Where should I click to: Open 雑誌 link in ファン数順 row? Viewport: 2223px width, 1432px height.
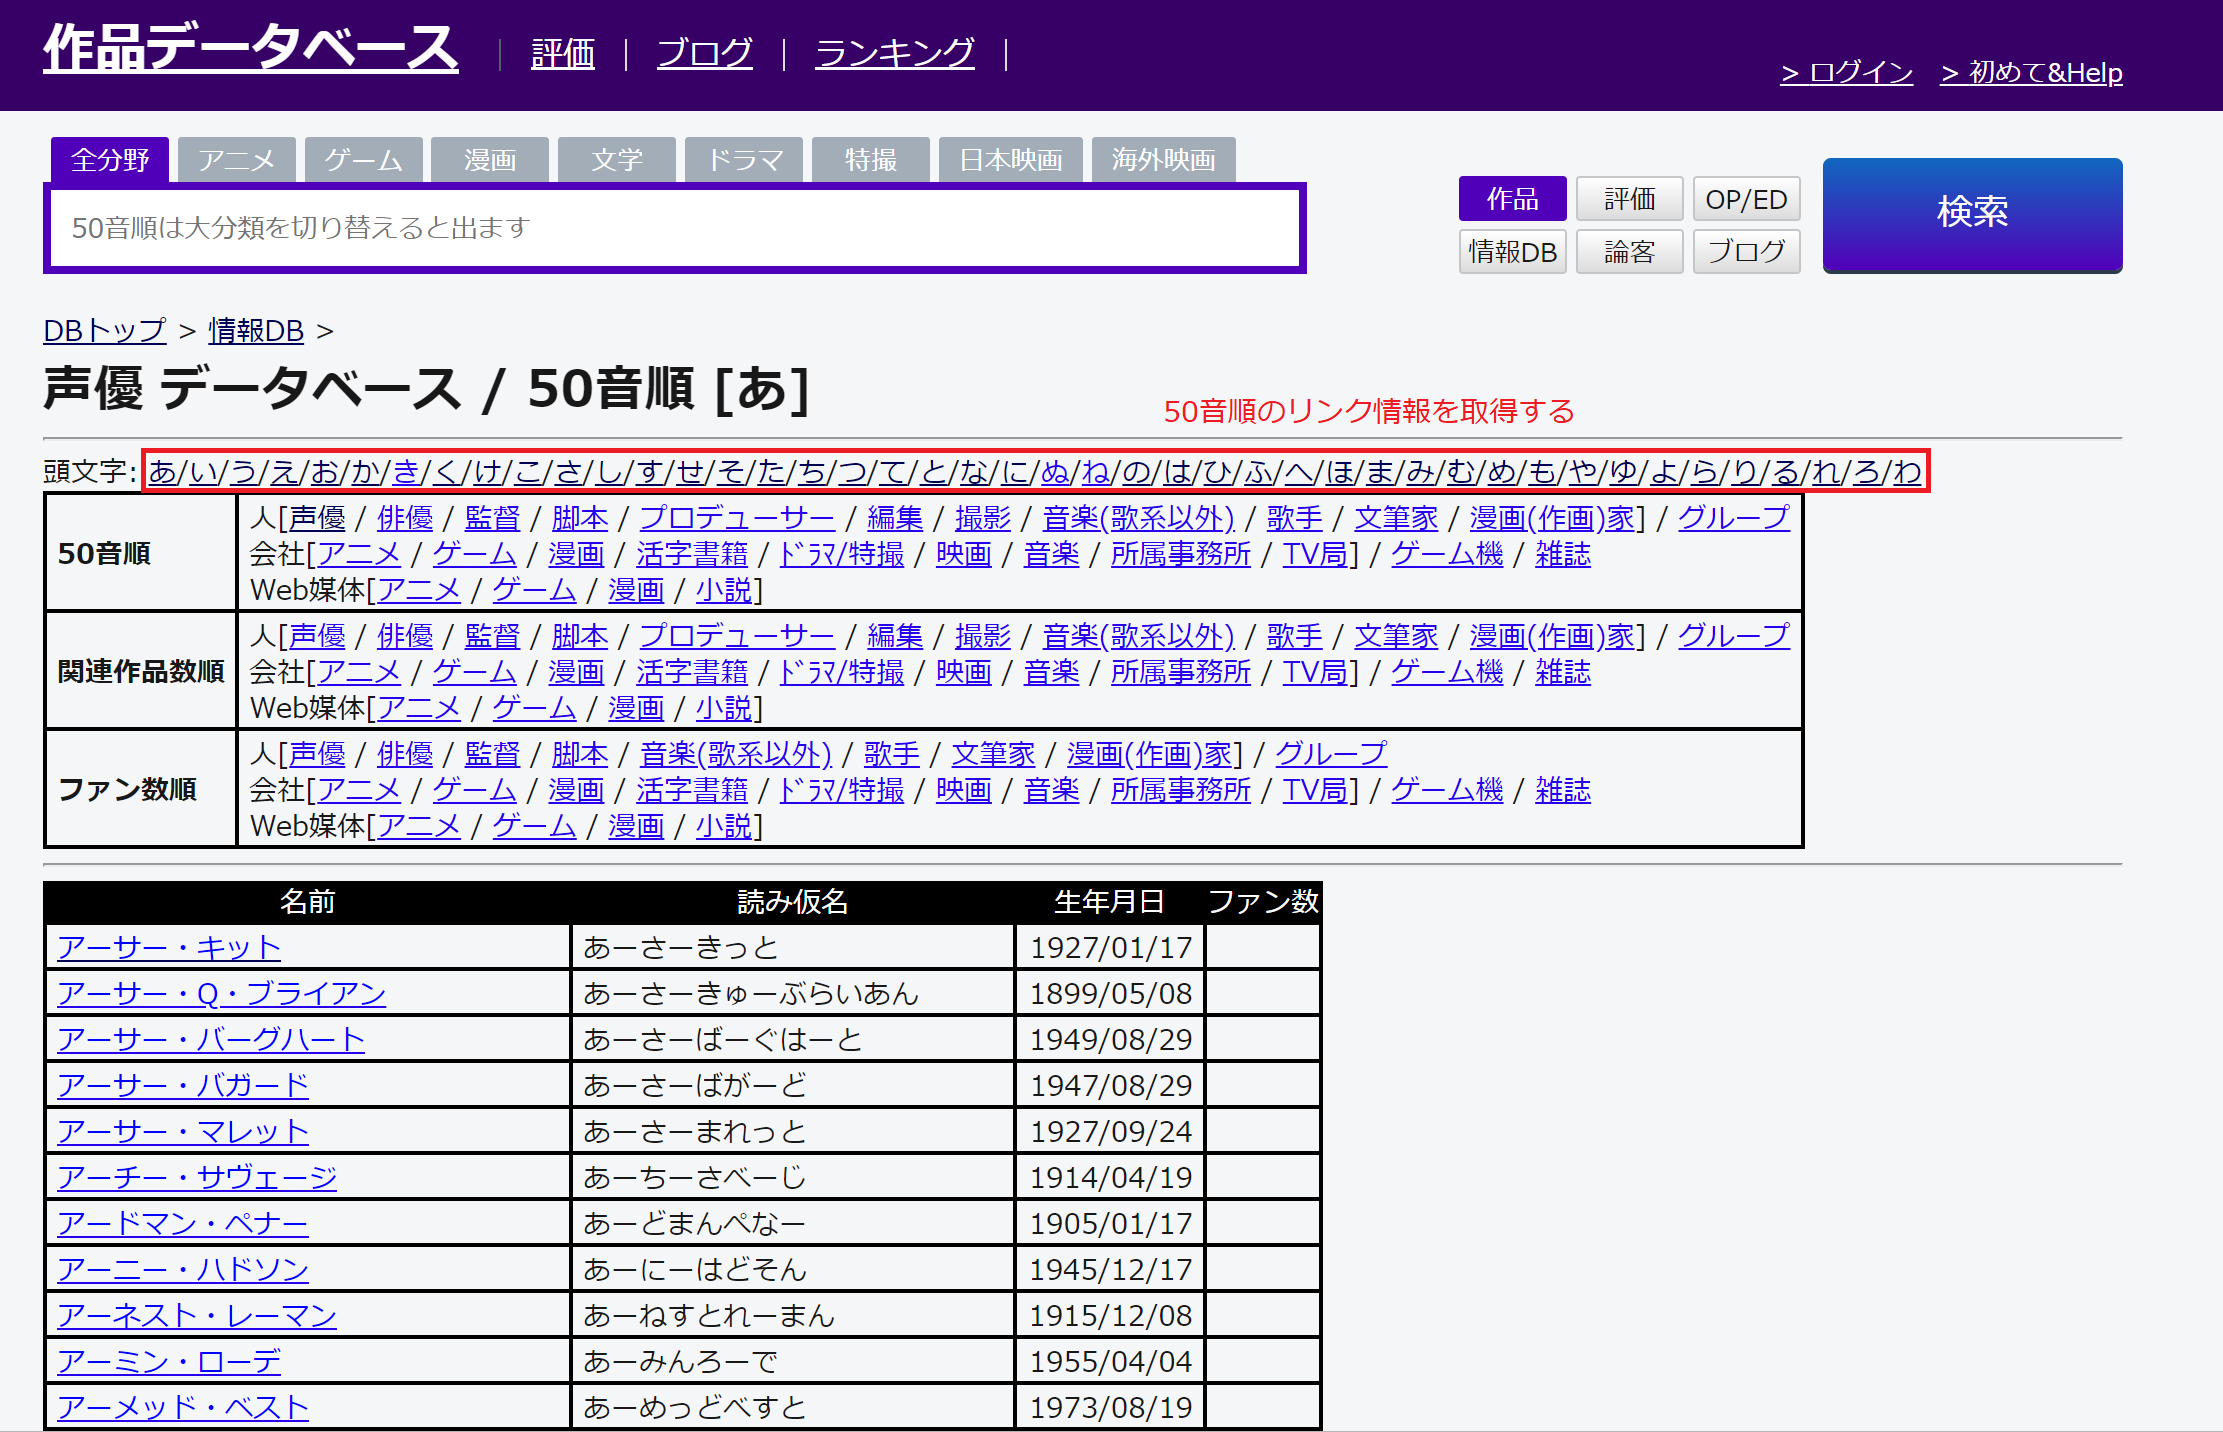pyautogui.click(x=1563, y=790)
